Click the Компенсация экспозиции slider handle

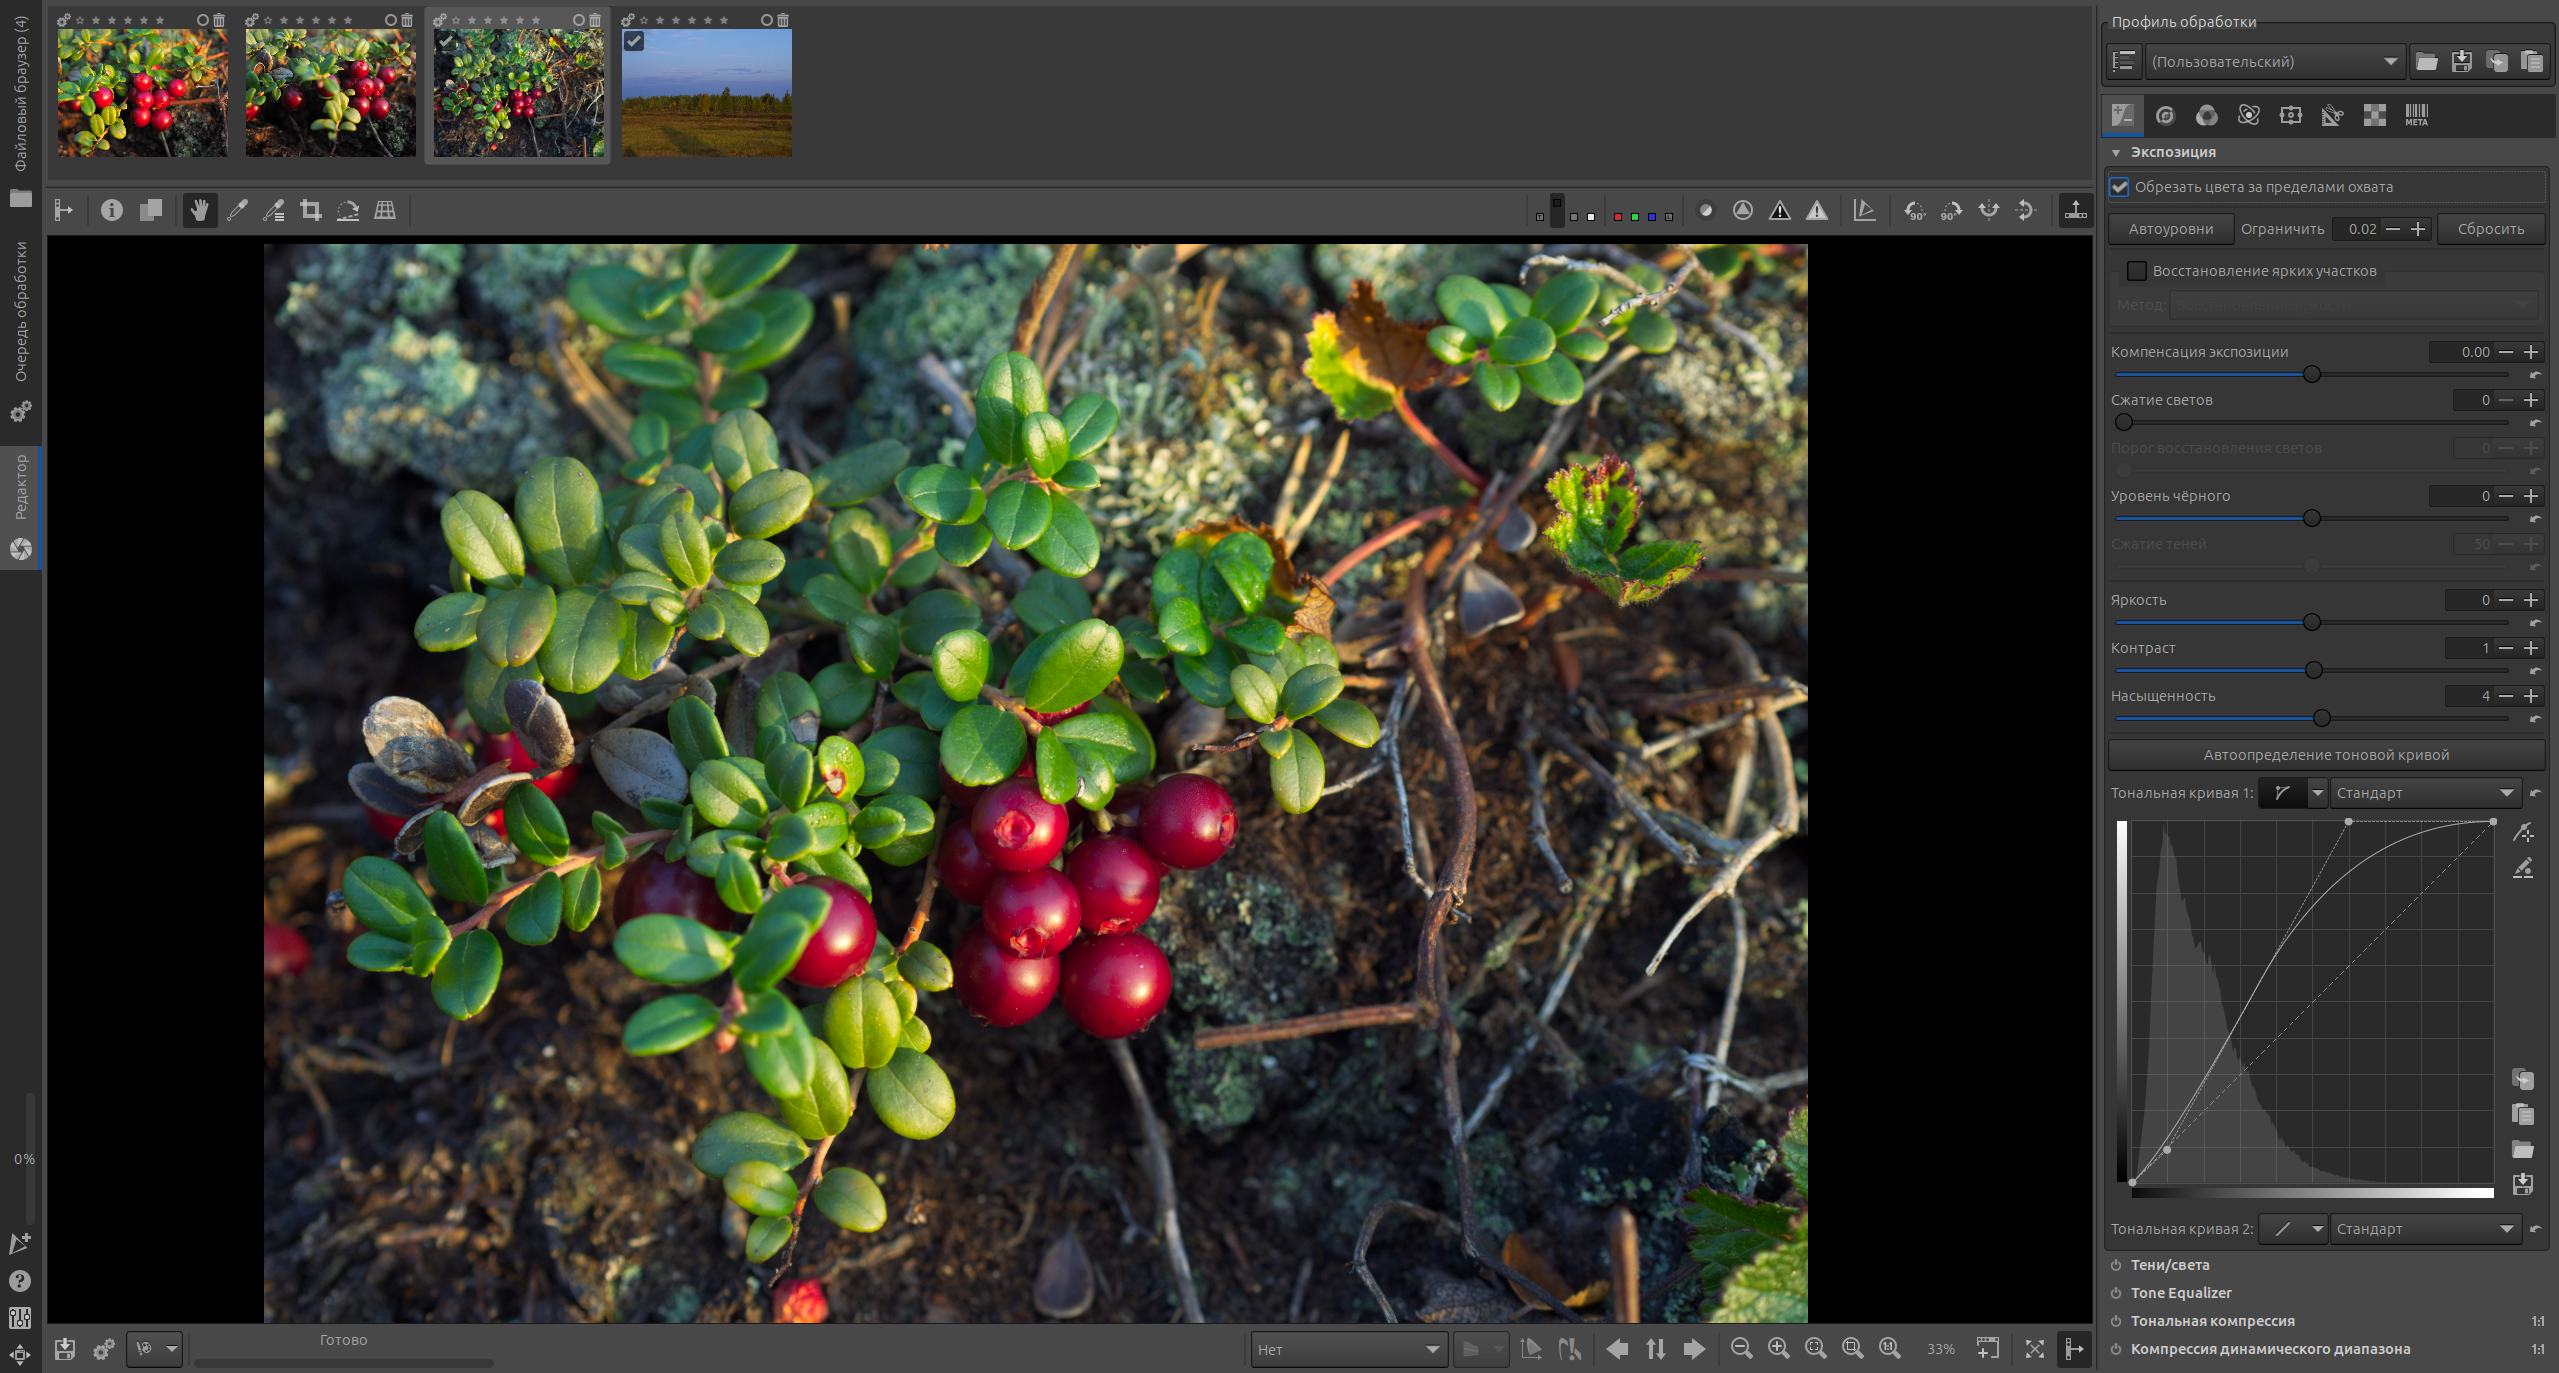[2311, 374]
